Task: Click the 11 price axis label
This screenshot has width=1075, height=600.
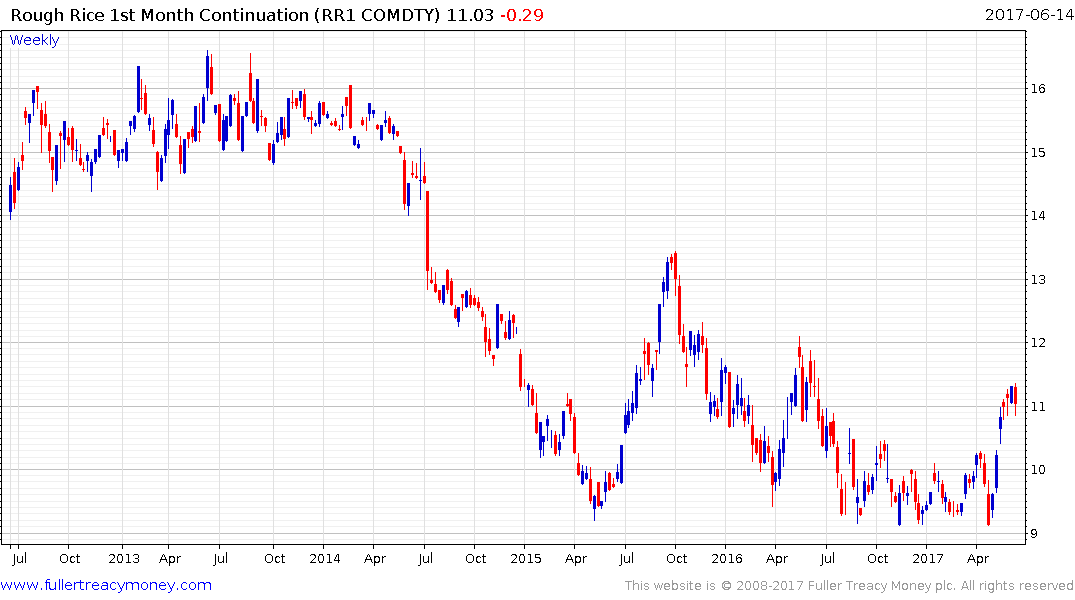Action: [1037, 407]
